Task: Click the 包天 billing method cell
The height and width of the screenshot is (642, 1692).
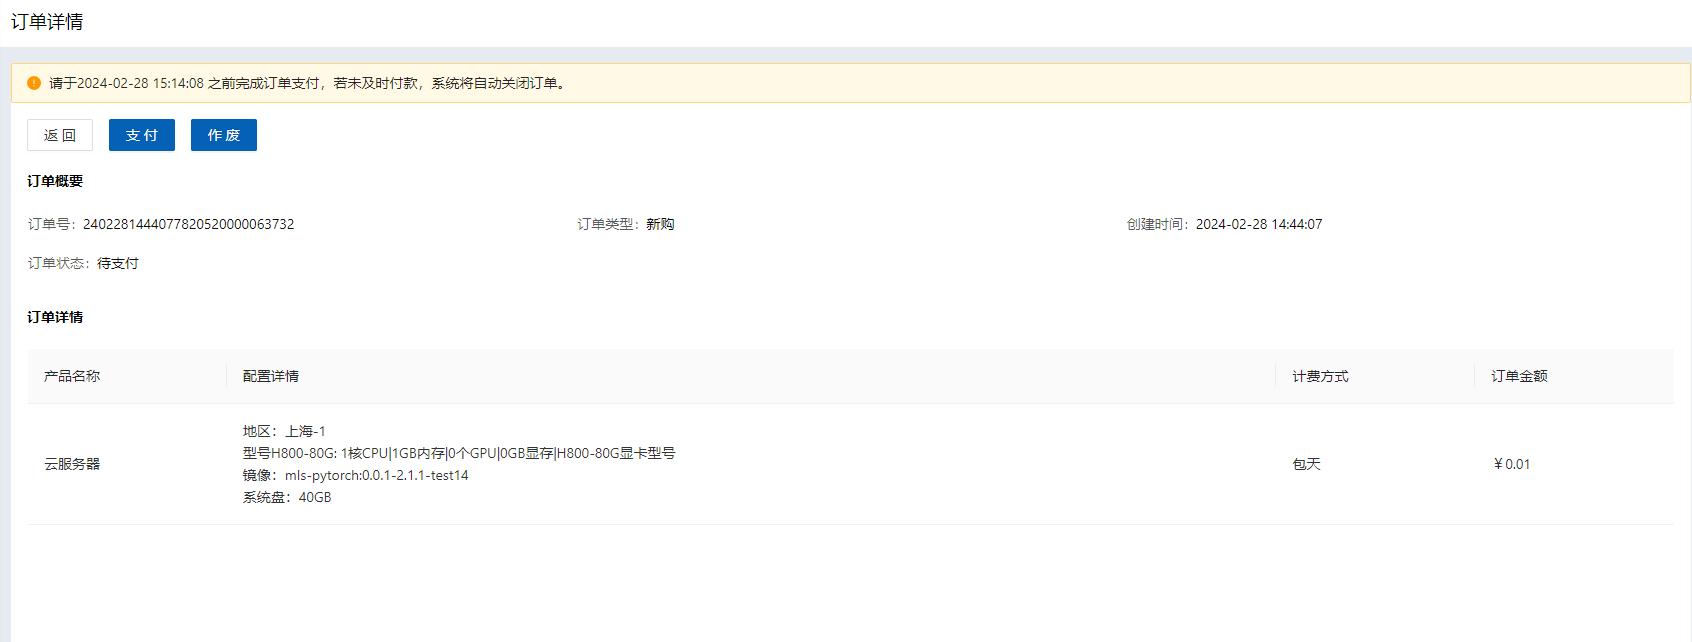Action: click(1306, 464)
